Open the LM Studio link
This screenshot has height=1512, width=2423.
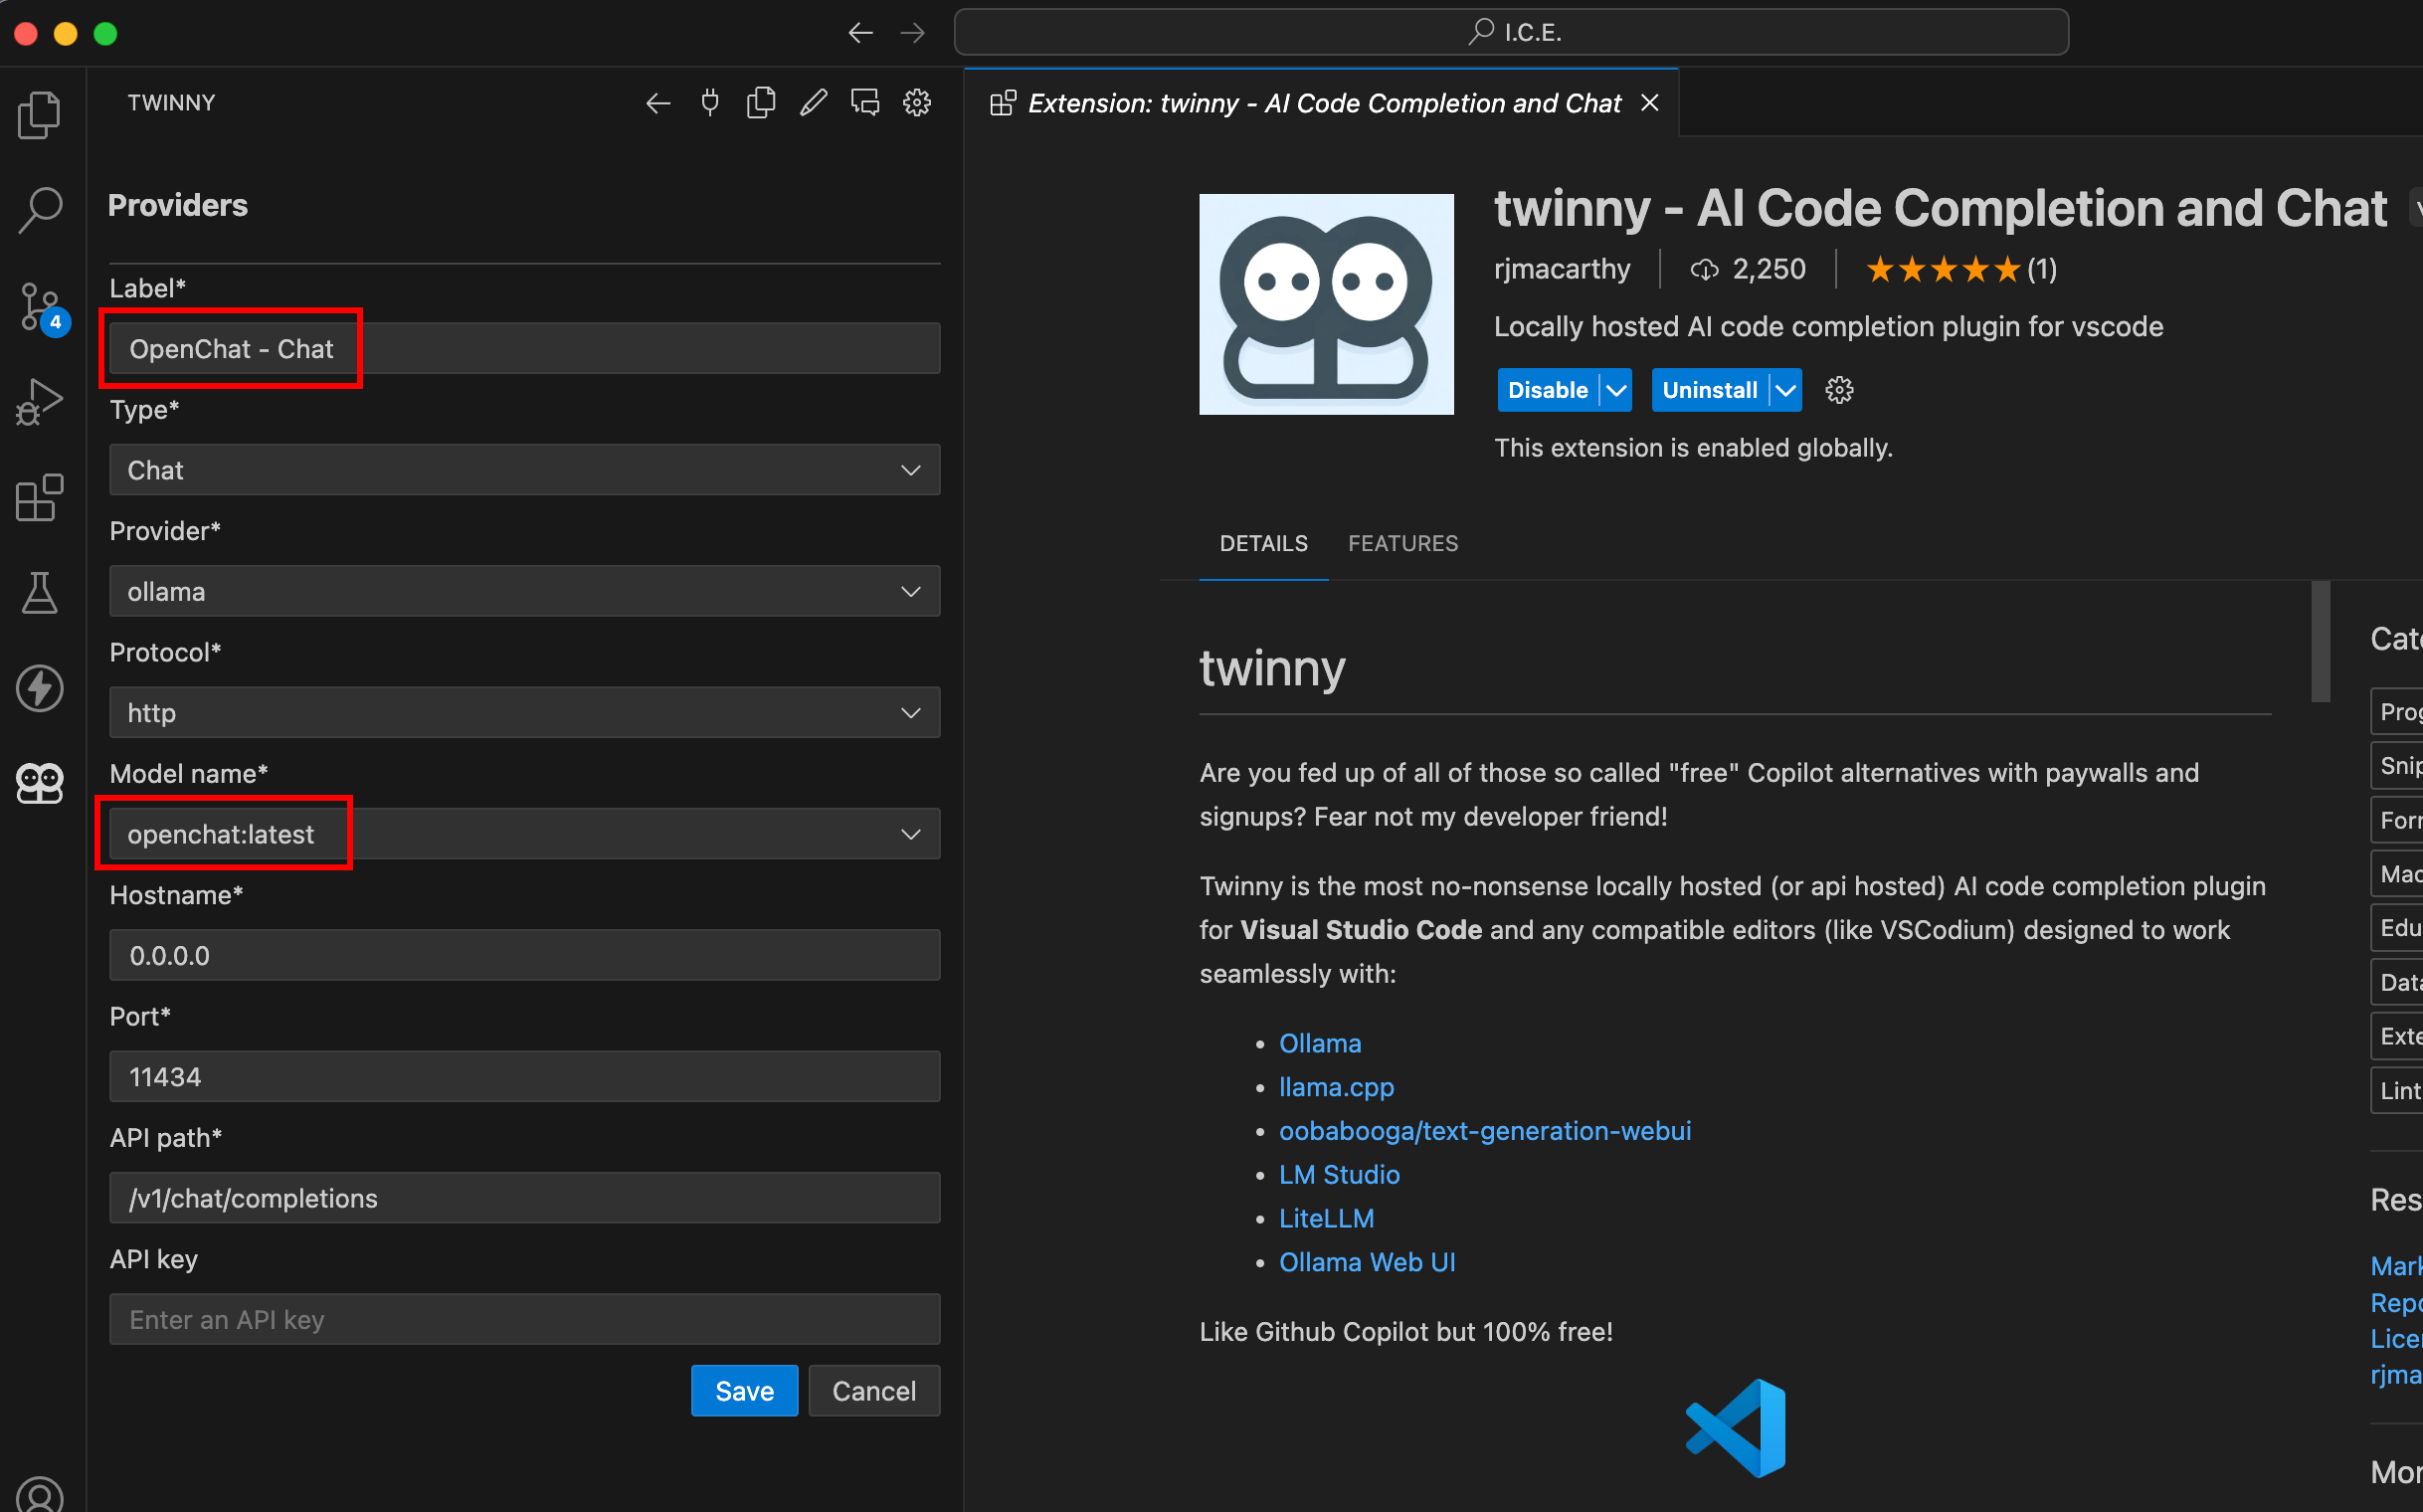(x=1339, y=1175)
